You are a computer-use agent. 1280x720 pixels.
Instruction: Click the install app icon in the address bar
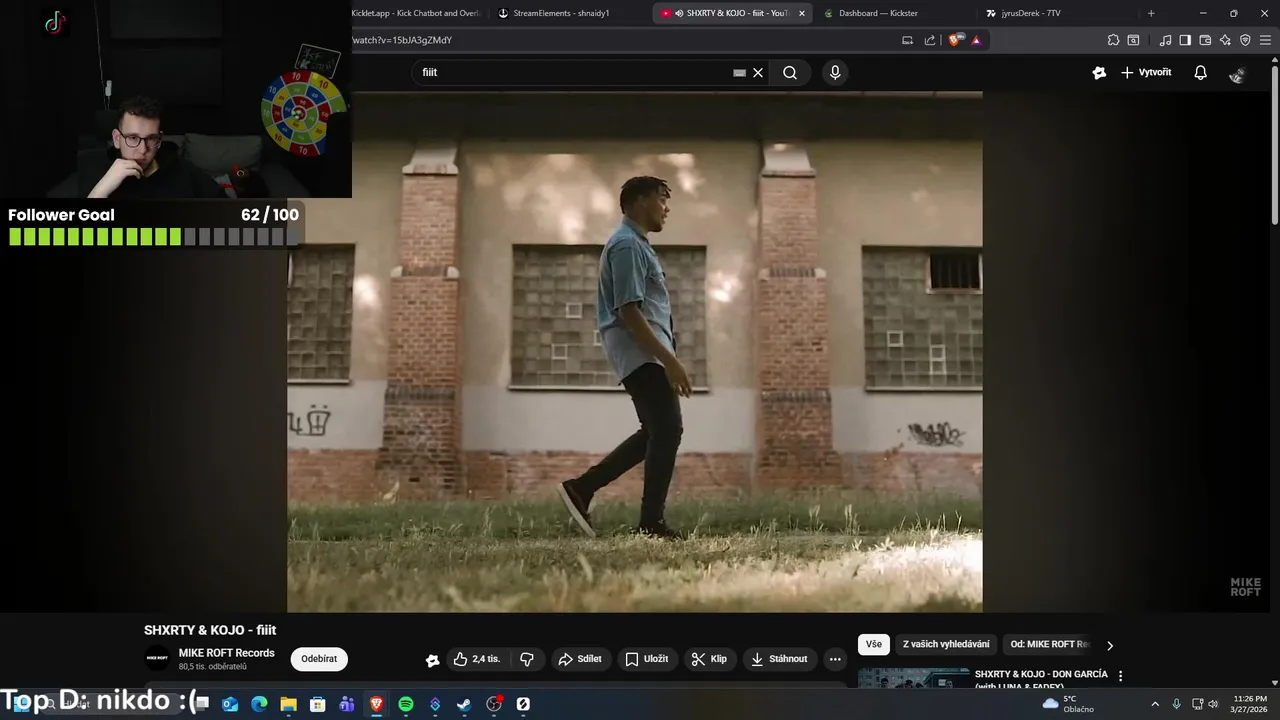907,40
